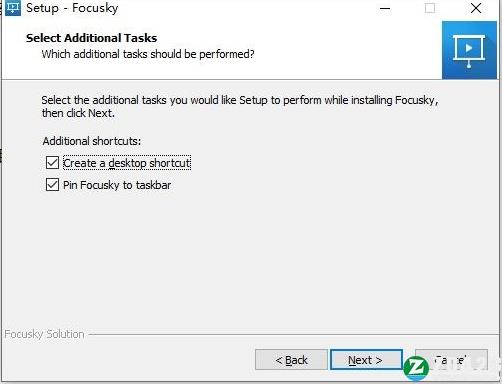
Task: Click the Focusky presentation screen logo
Action: click(469, 50)
